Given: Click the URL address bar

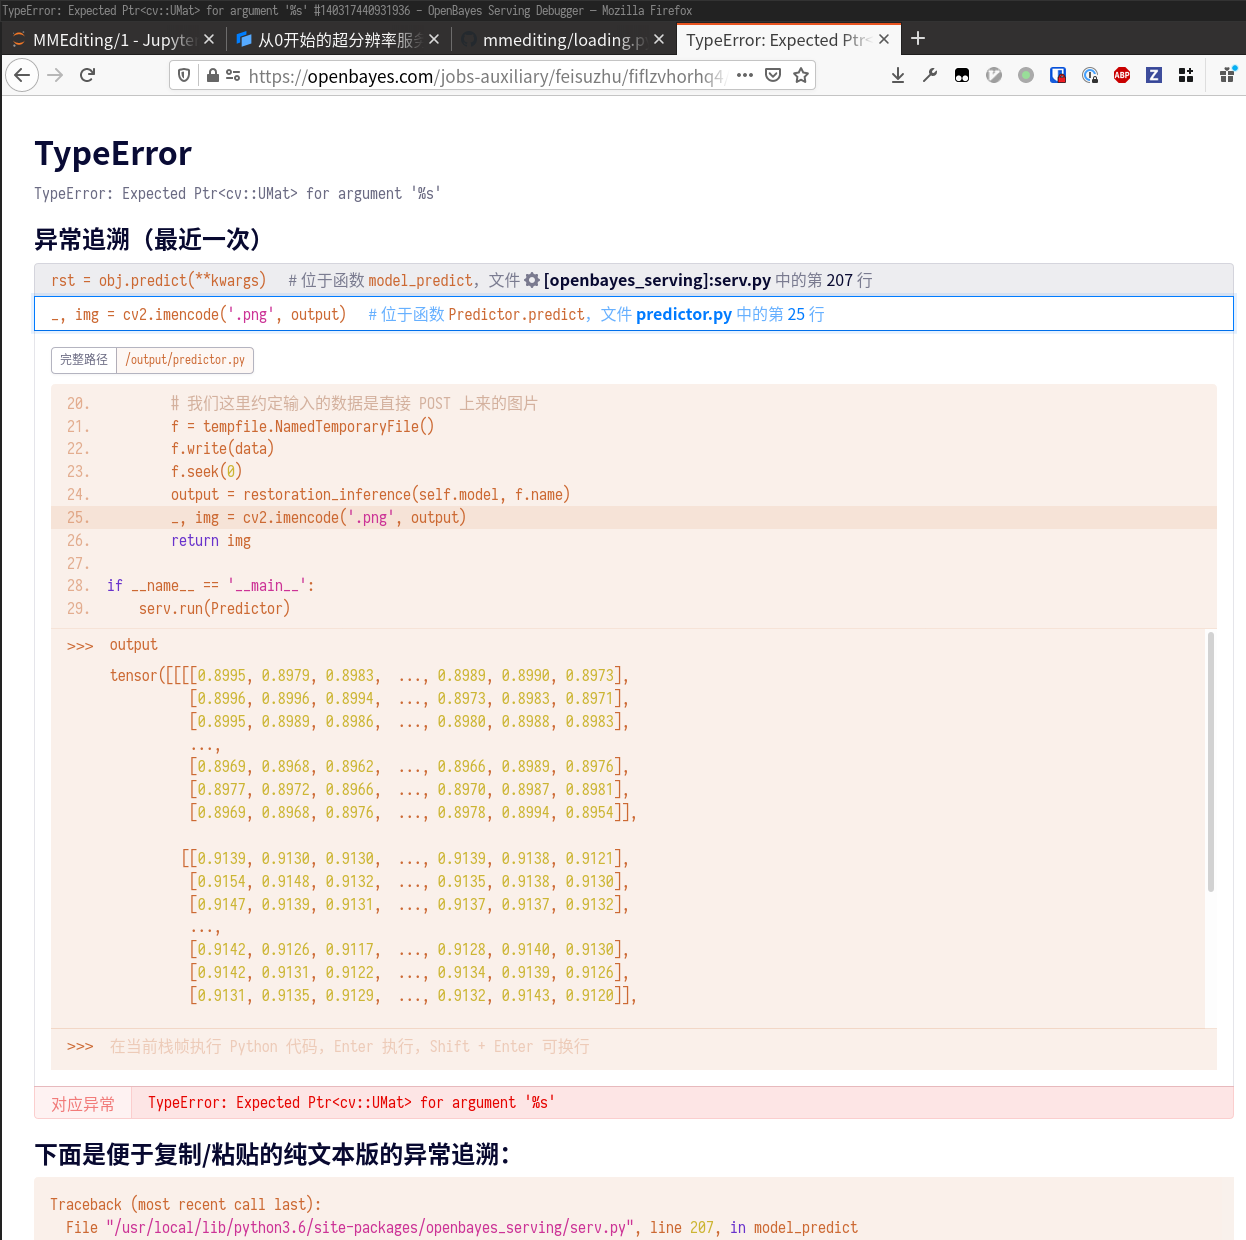Looking at the screenshot, I should [485, 76].
